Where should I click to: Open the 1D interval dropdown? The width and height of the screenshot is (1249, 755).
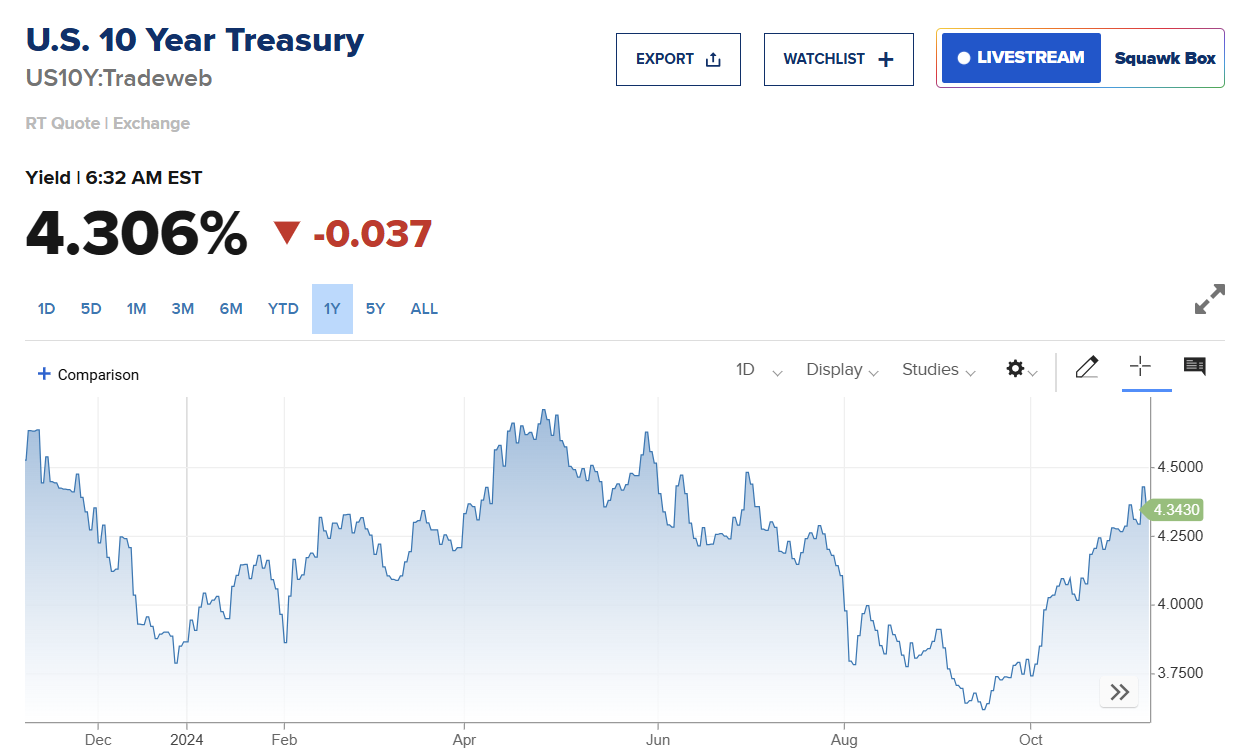pos(759,370)
